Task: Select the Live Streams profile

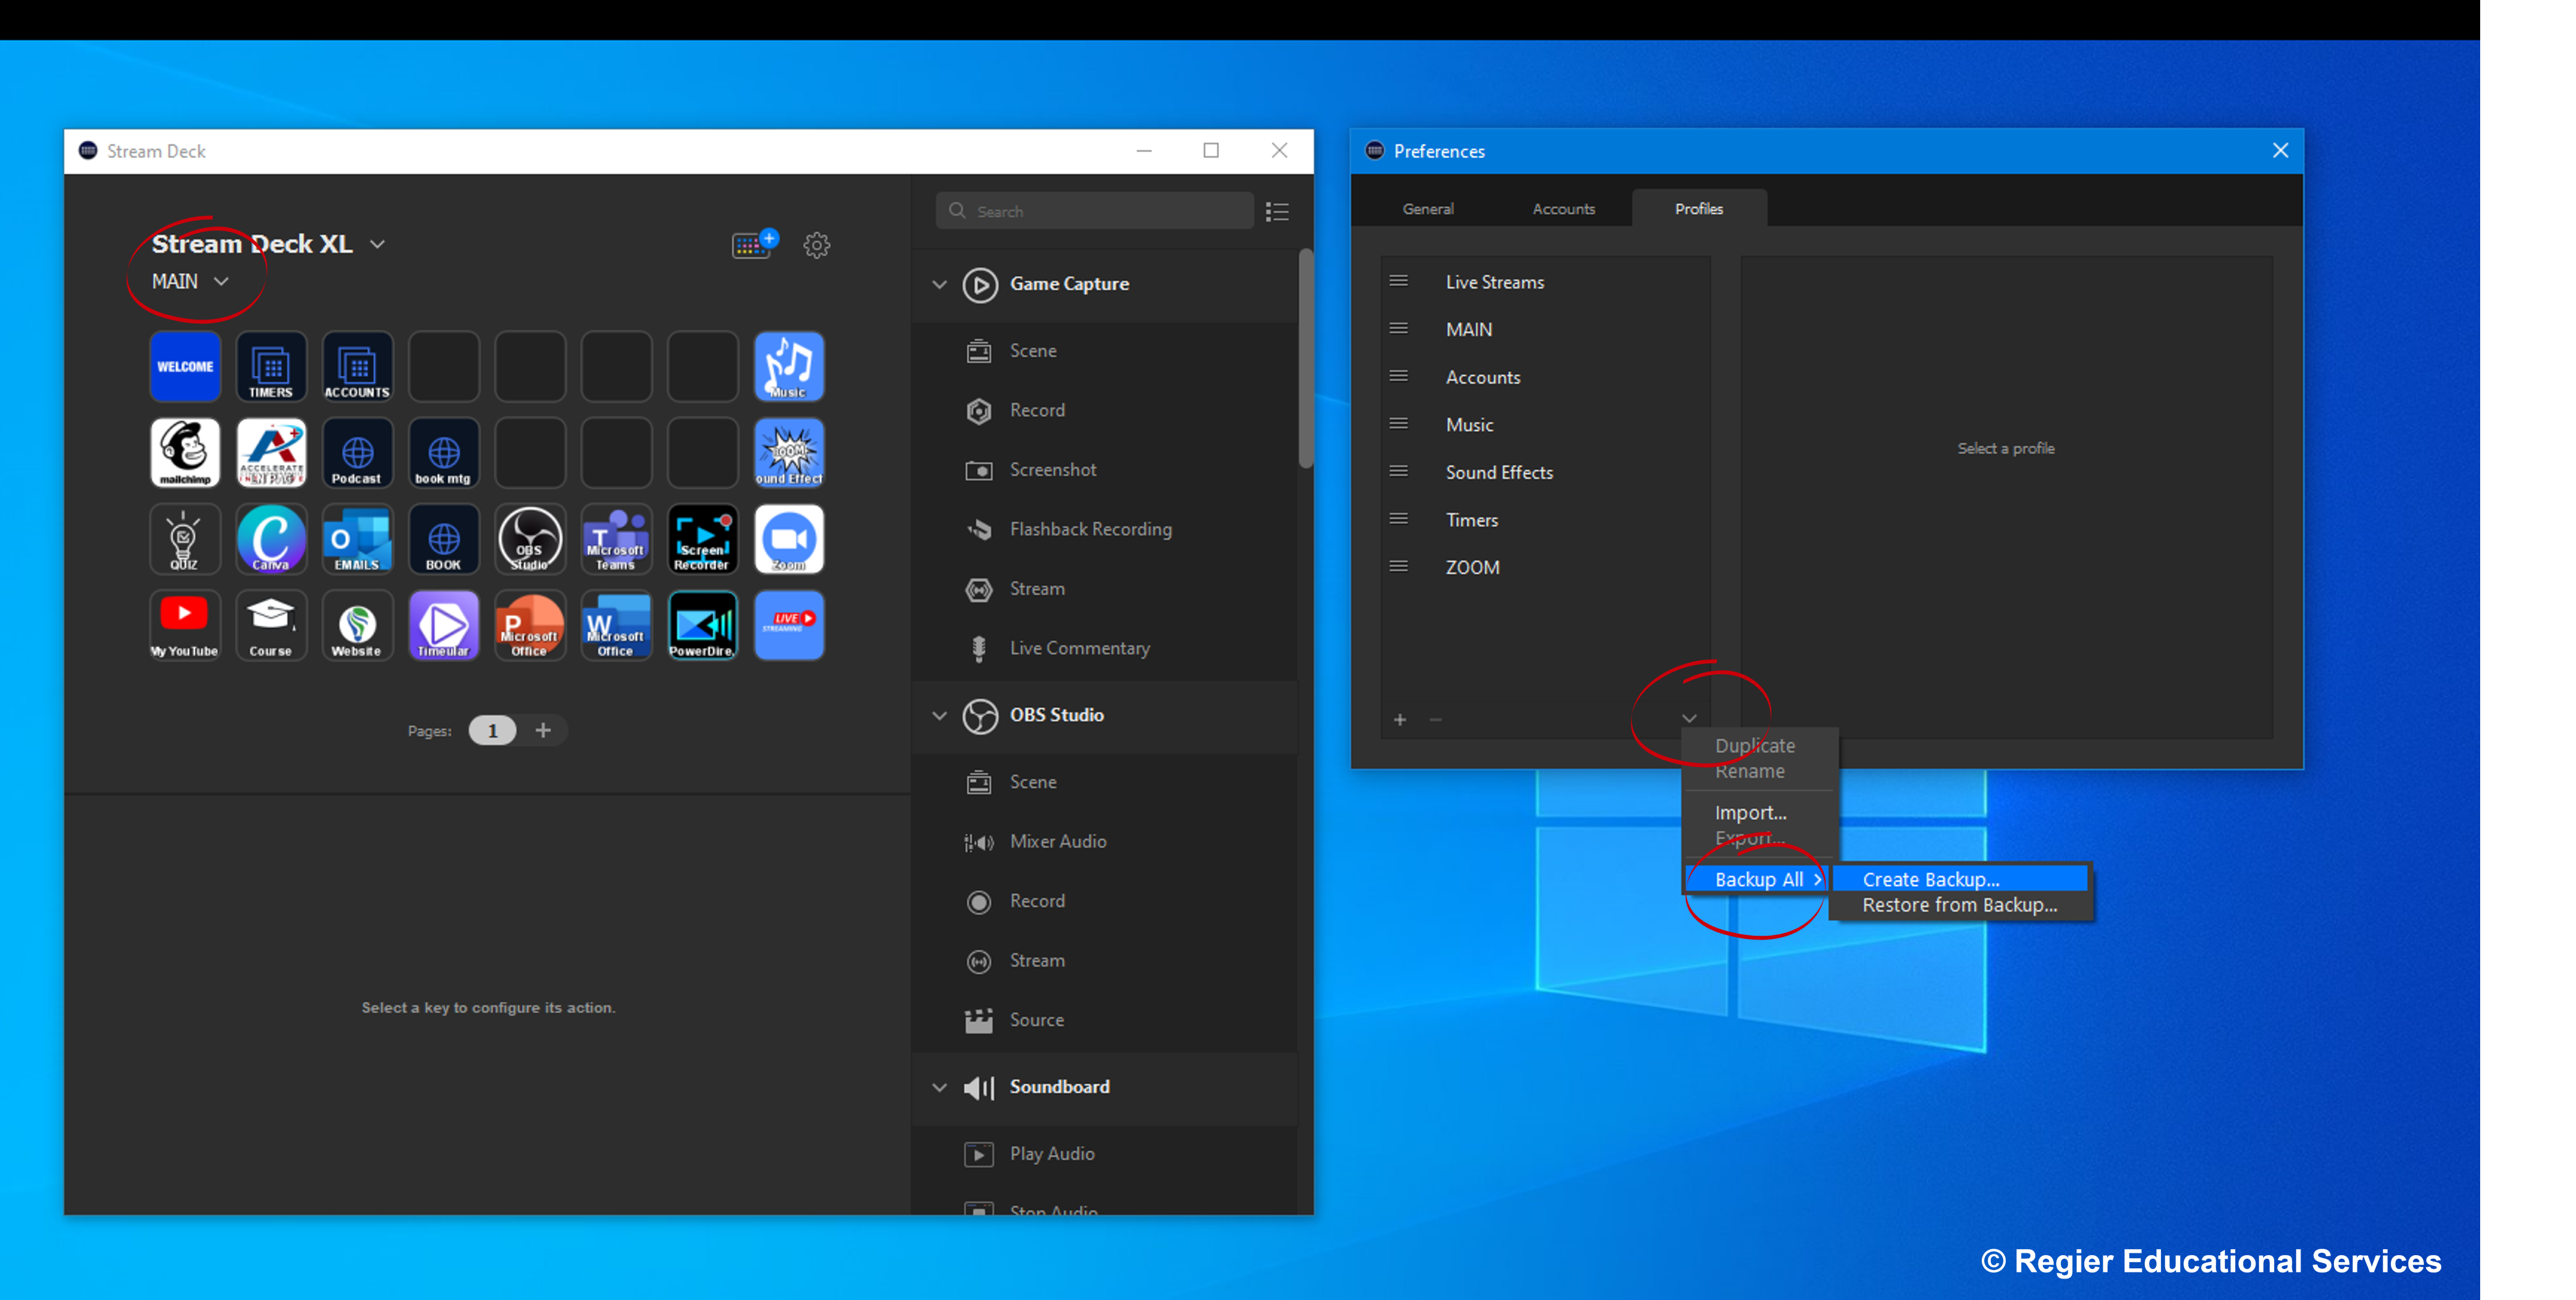Action: click(1546, 283)
